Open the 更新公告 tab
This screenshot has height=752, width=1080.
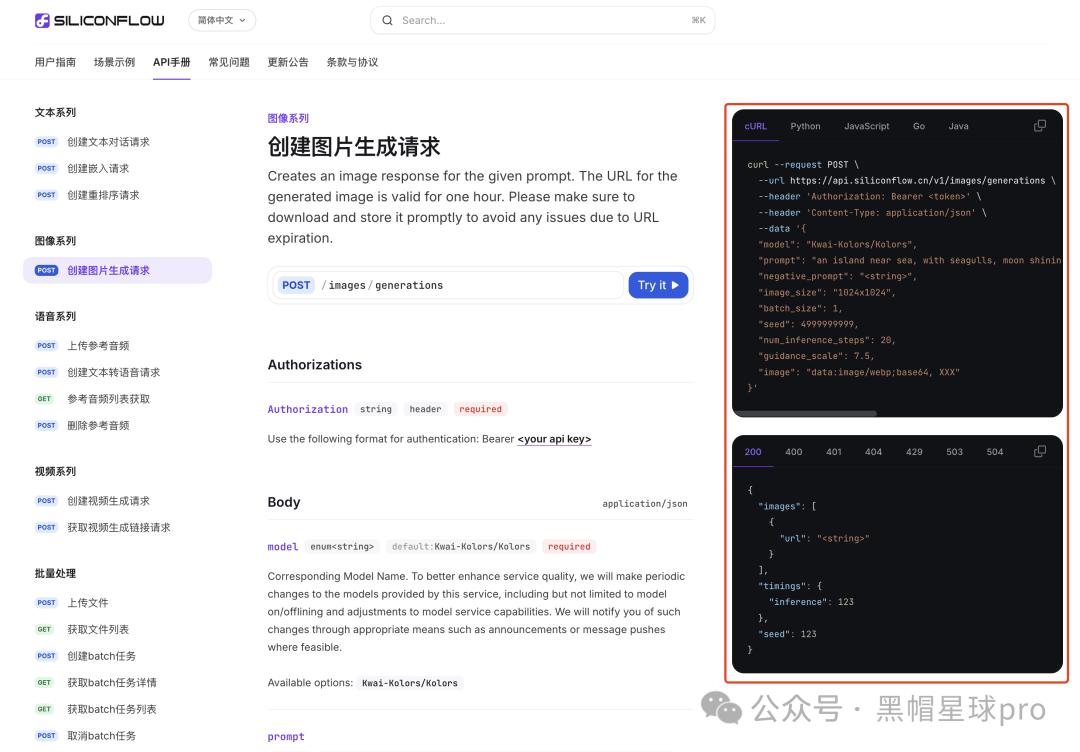(288, 62)
